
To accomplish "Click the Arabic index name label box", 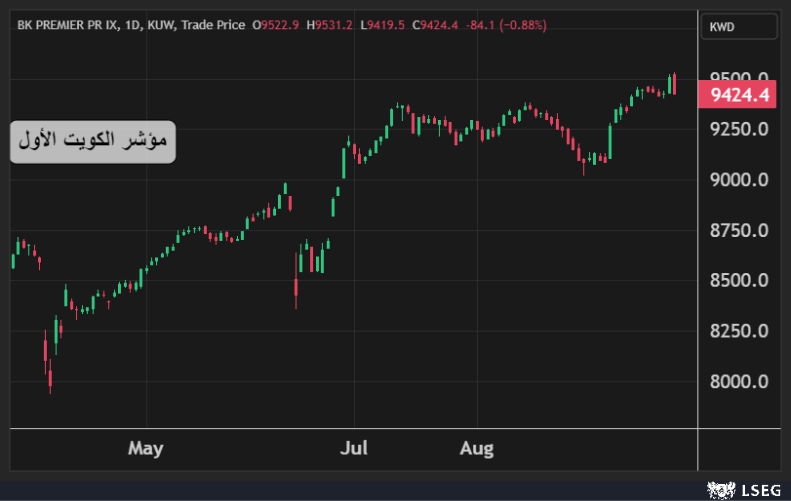I will tap(94, 141).
